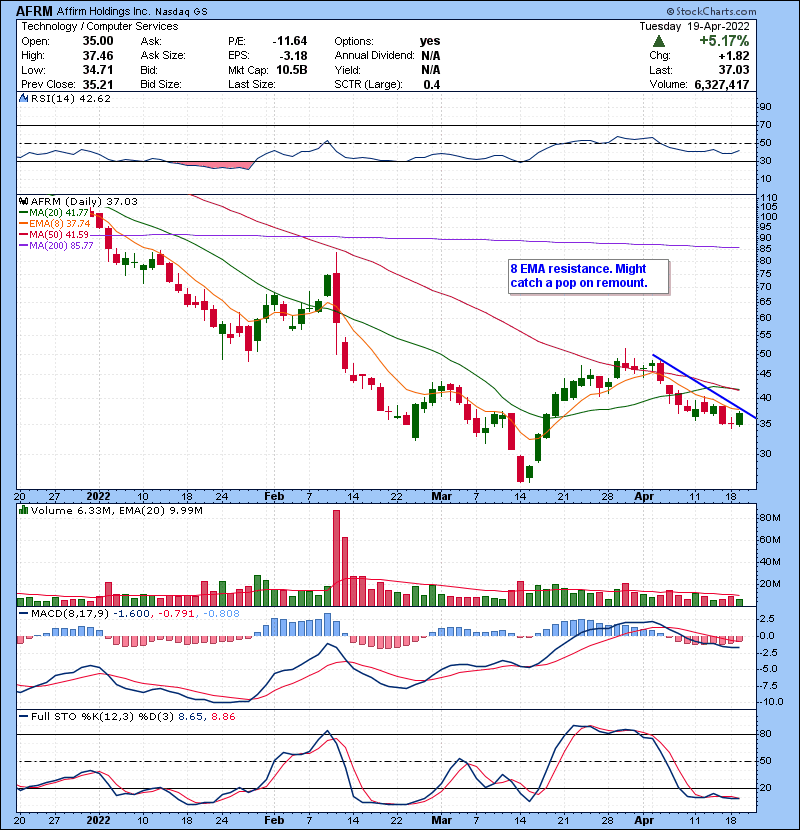The width and height of the screenshot is (800, 830).
Task: Click the date Tuesday 19-Apr-2022
Action: [x=694, y=26]
